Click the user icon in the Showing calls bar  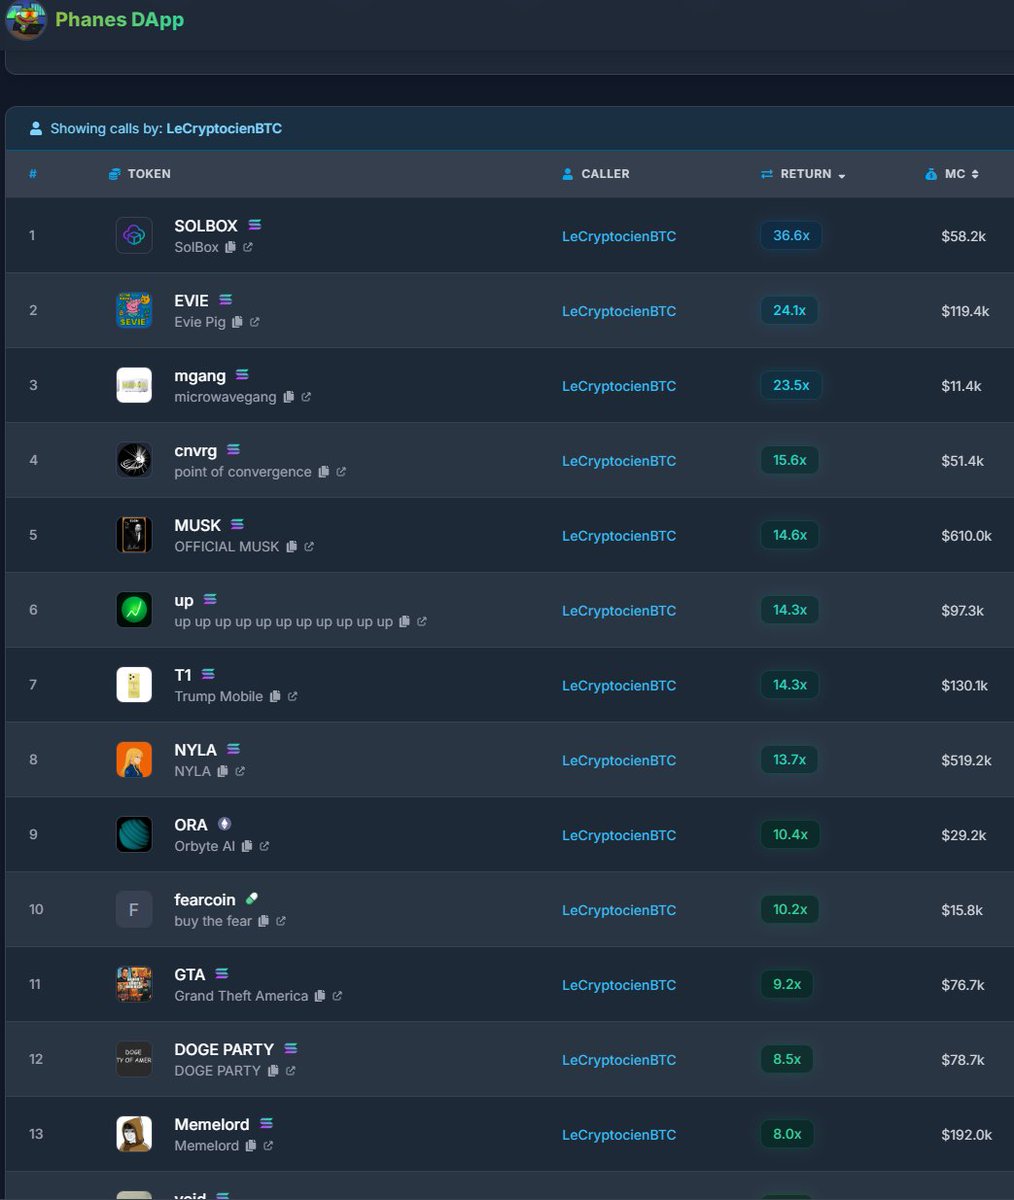pos(36,128)
